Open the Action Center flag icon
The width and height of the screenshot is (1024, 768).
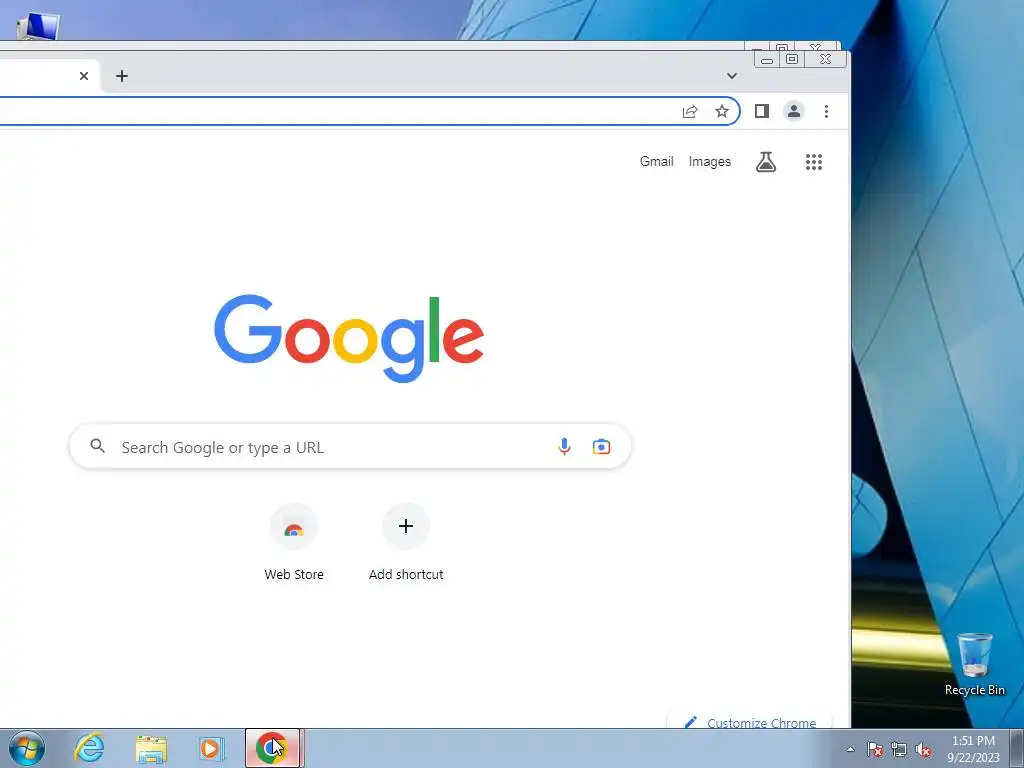coord(875,749)
